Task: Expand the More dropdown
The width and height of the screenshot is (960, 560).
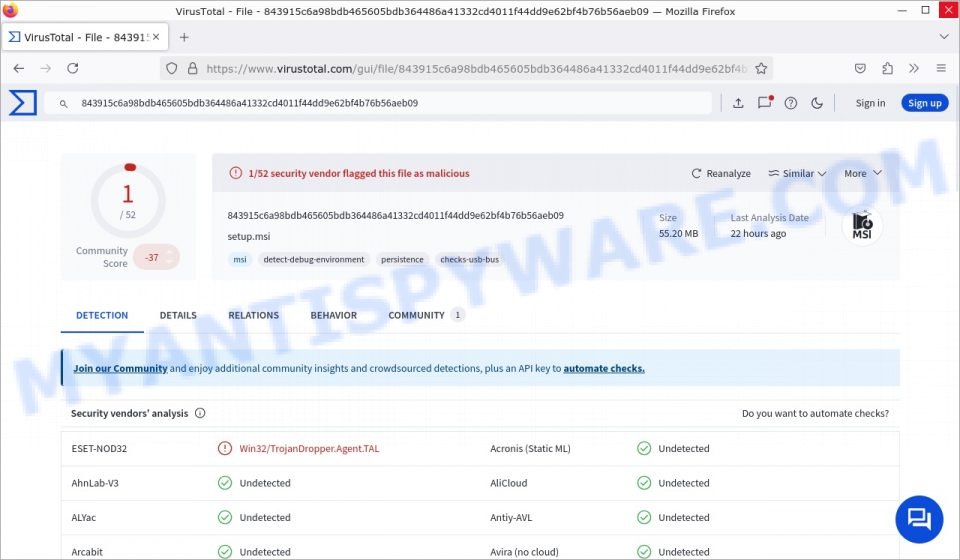Action: click(x=863, y=174)
